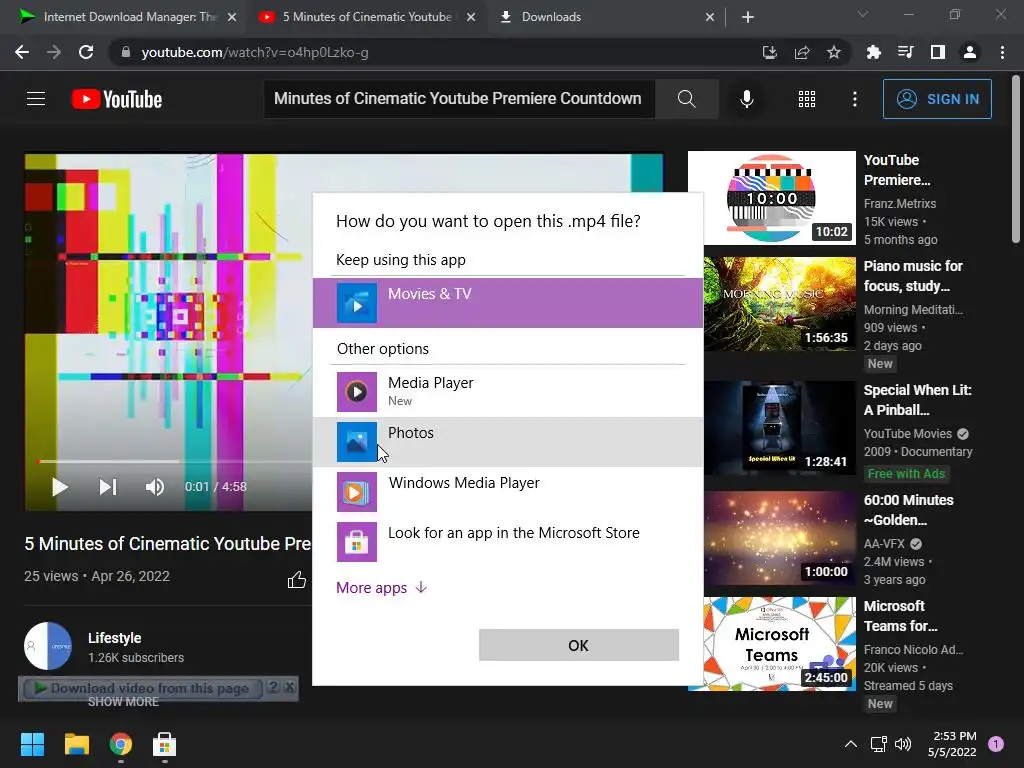Image resolution: width=1024 pixels, height=768 pixels.
Task: Switch to Internet Download Manager tab
Action: [x=128, y=17]
